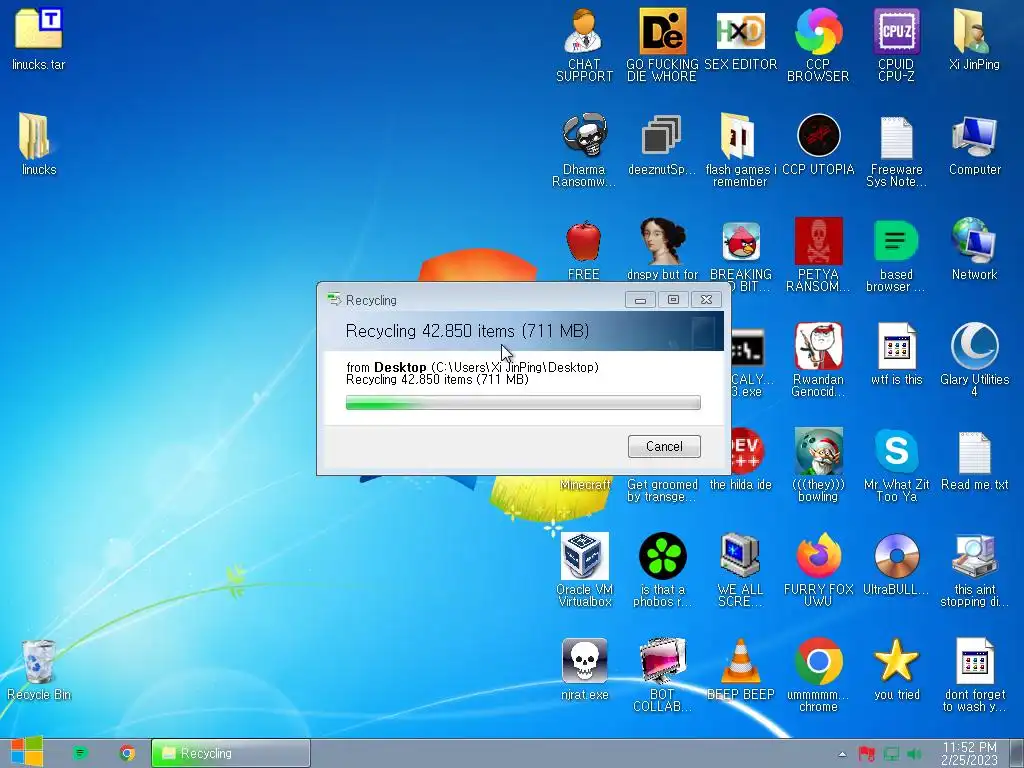Select the njrat.exe skull icon

tap(584, 671)
